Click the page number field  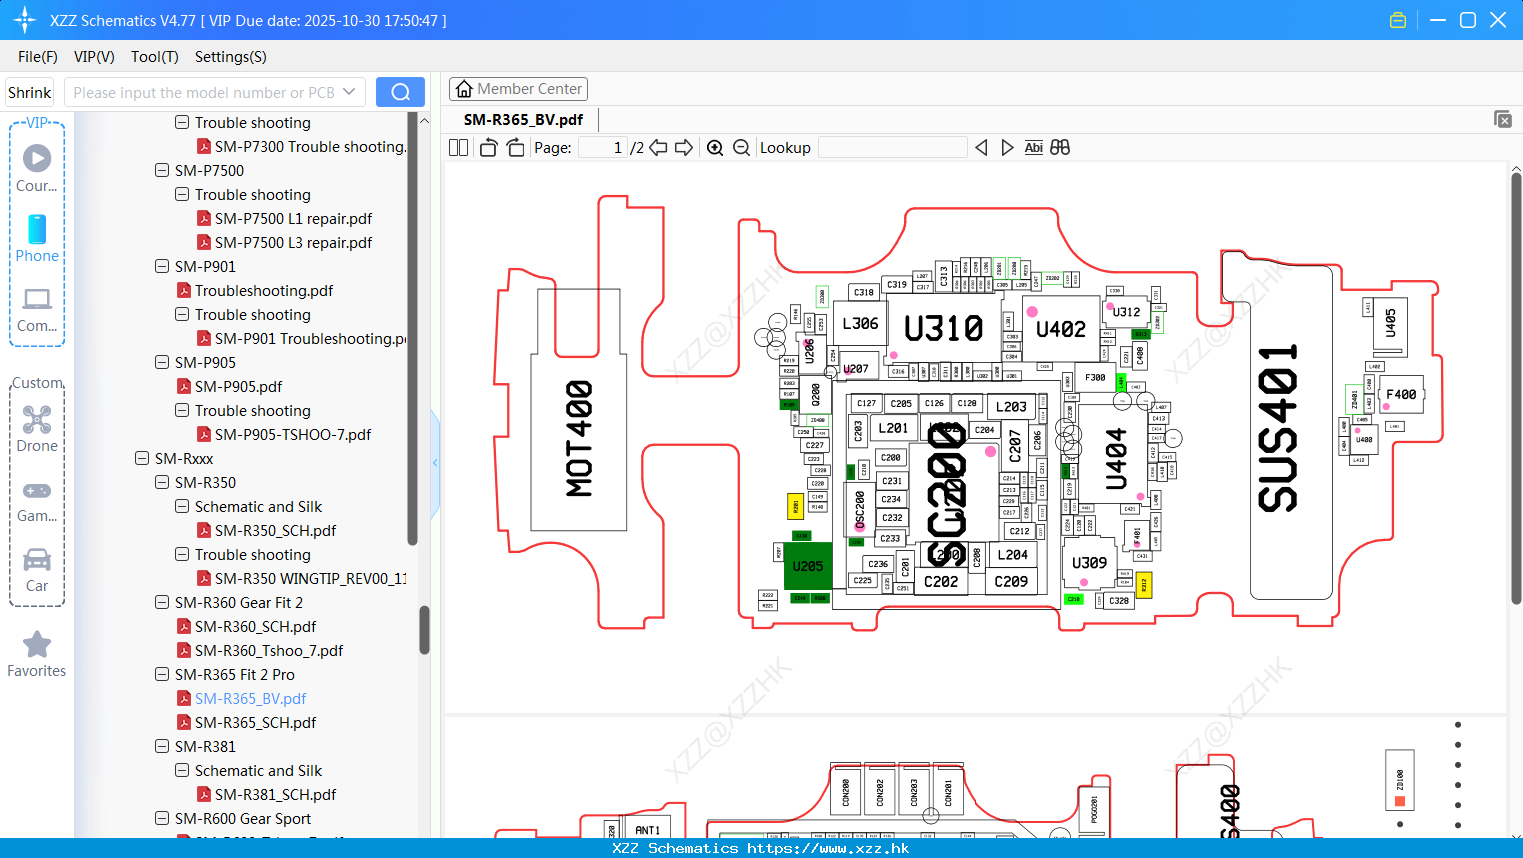pos(603,148)
